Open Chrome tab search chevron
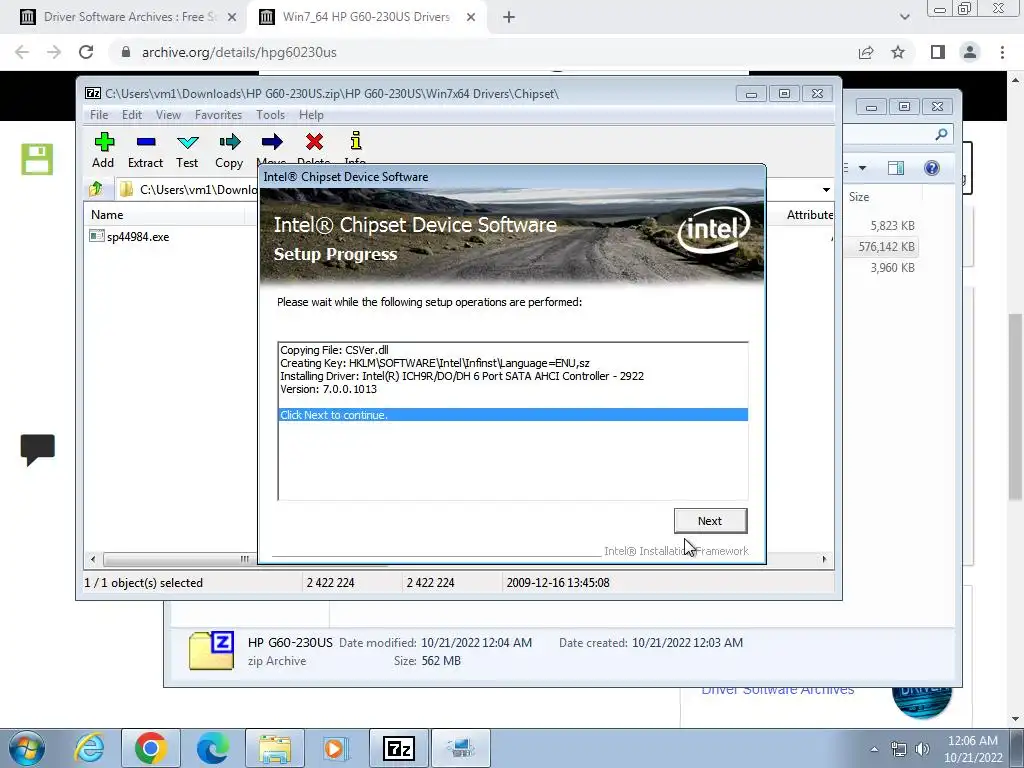The image size is (1024, 768). pos(904,17)
